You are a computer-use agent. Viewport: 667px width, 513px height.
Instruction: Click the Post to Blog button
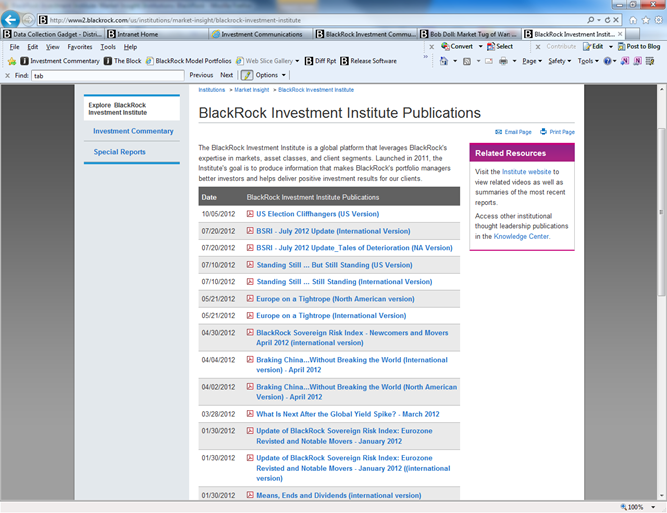(x=639, y=46)
